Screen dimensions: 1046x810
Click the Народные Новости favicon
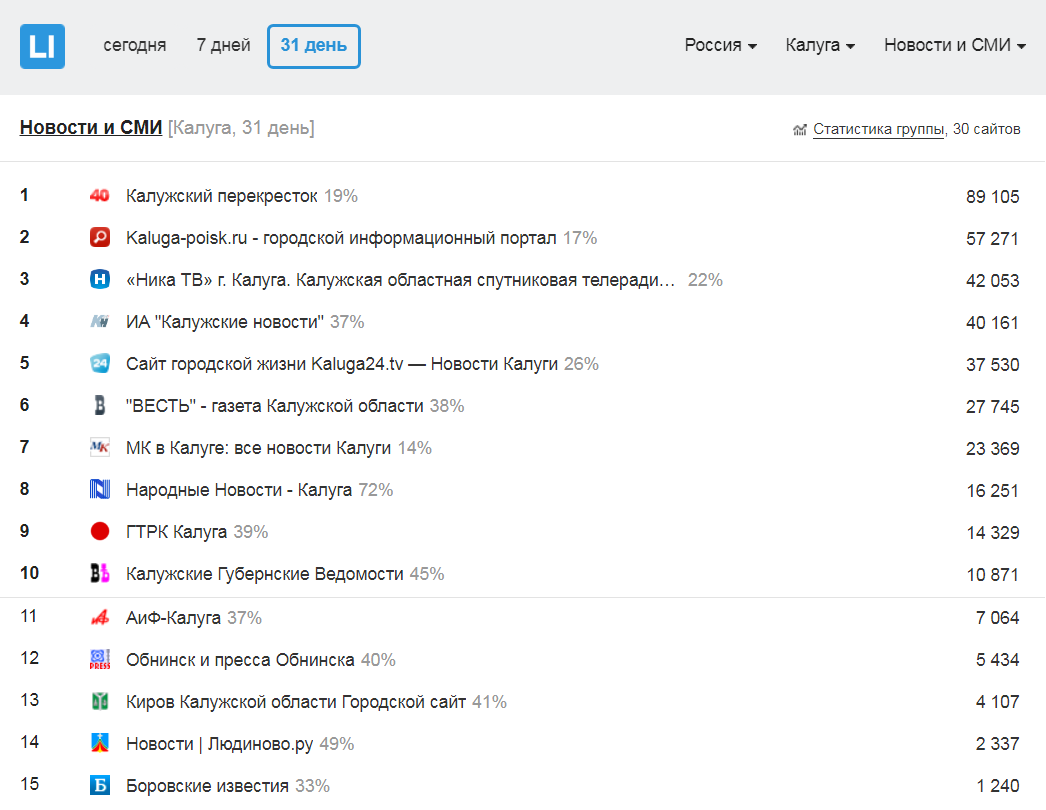tap(99, 490)
